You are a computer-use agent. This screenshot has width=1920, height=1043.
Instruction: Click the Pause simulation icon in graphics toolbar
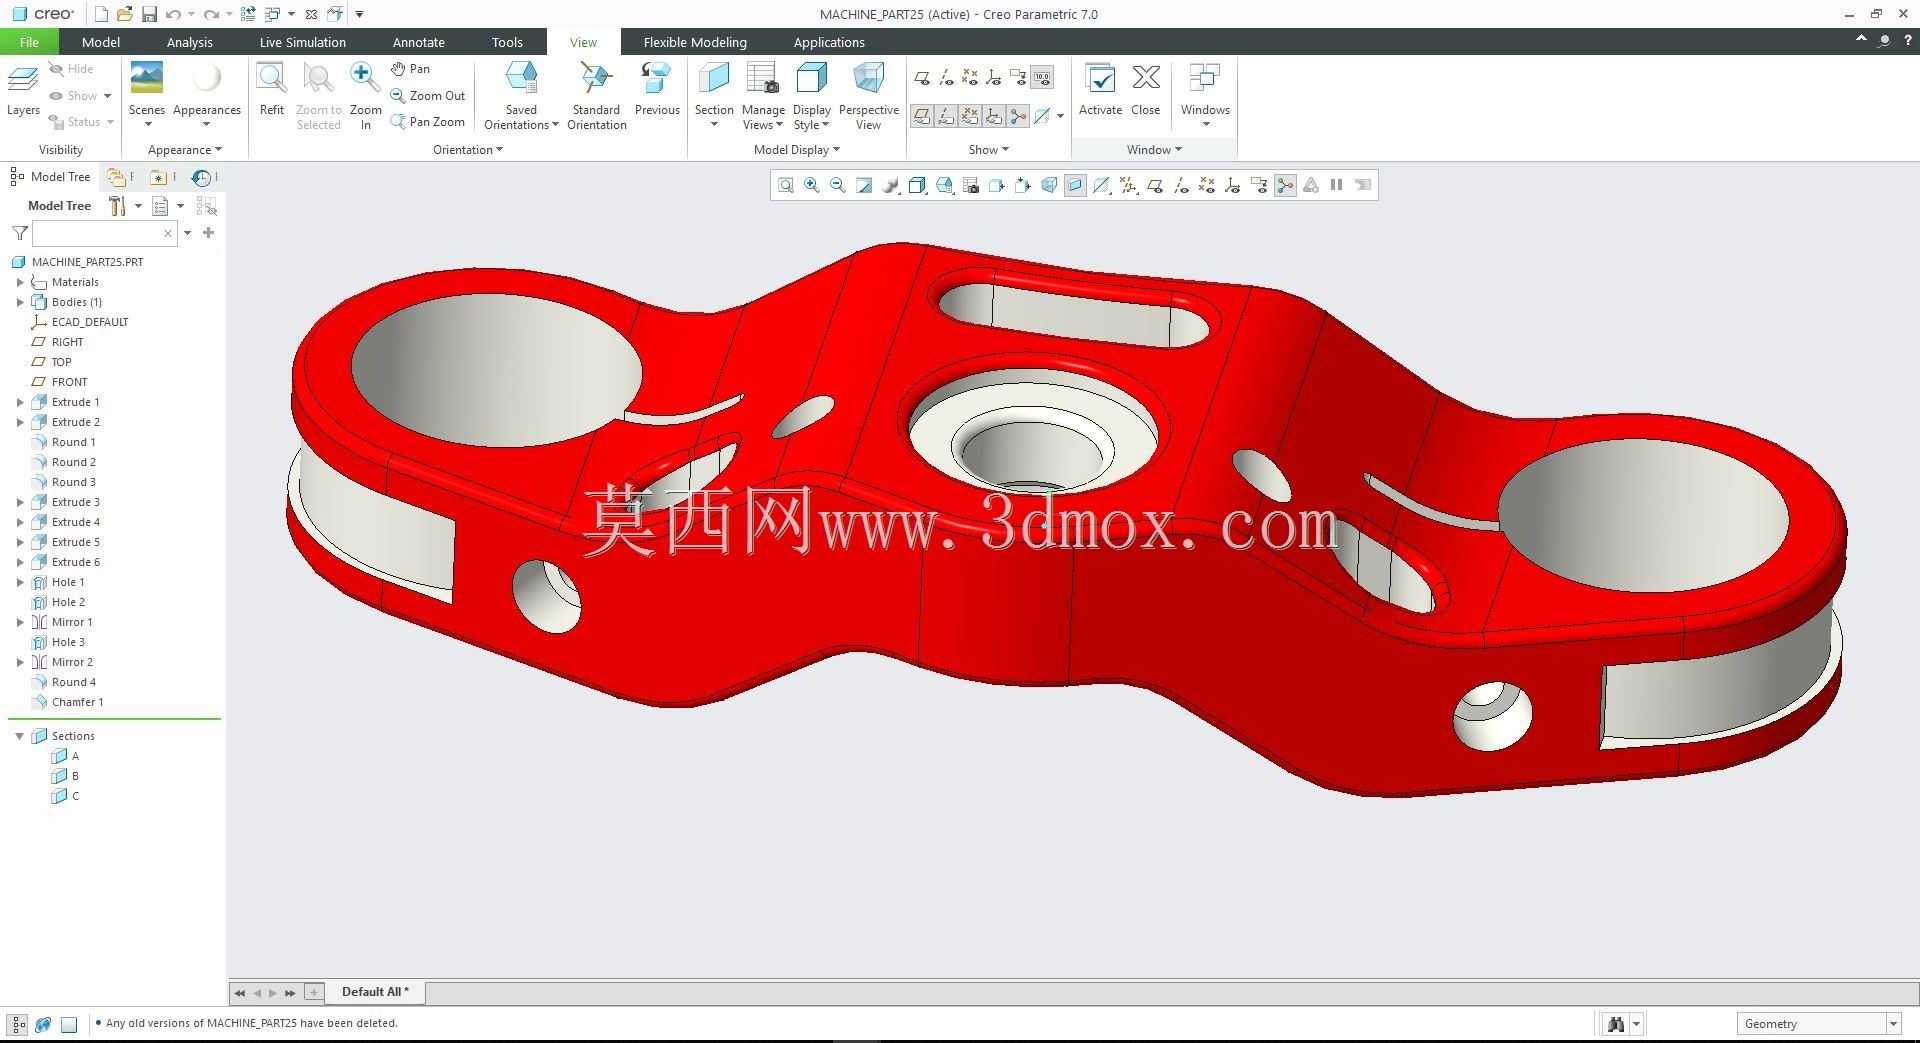pos(1336,185)
